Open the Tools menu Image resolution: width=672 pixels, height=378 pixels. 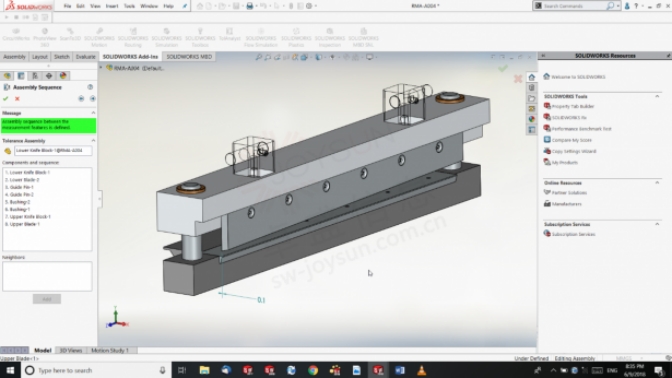click(129, 6)
